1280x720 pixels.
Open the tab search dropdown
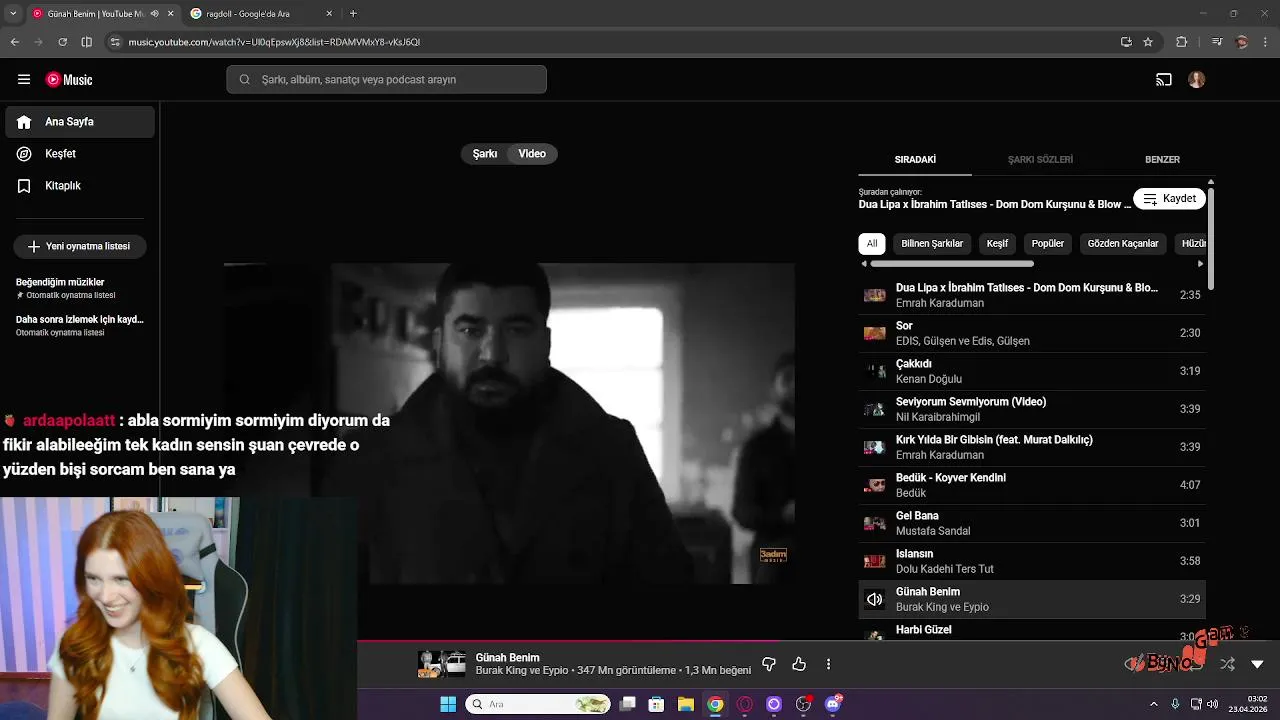(14, 14)
